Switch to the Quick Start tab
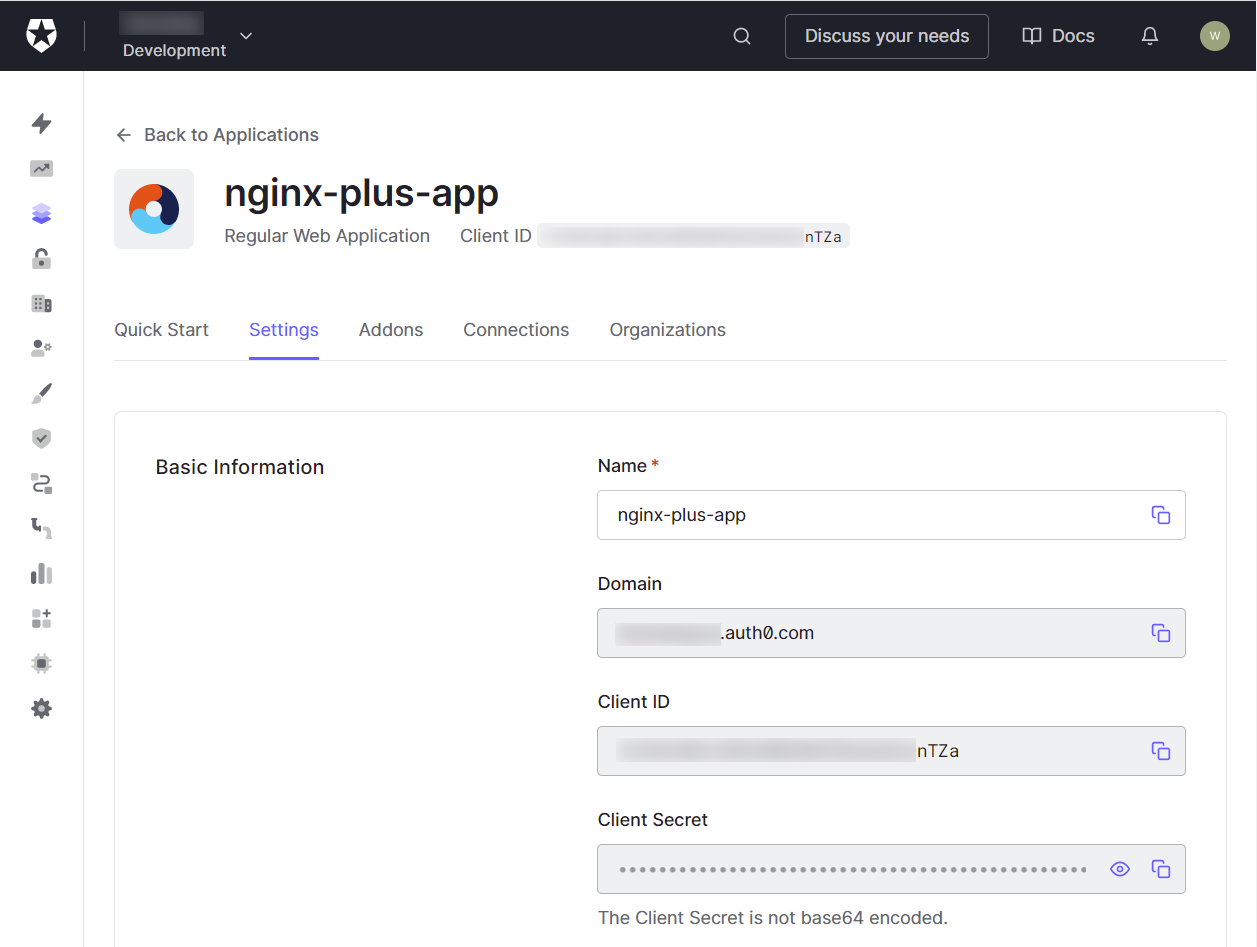 pyautogui.click(x=161, y=329)
